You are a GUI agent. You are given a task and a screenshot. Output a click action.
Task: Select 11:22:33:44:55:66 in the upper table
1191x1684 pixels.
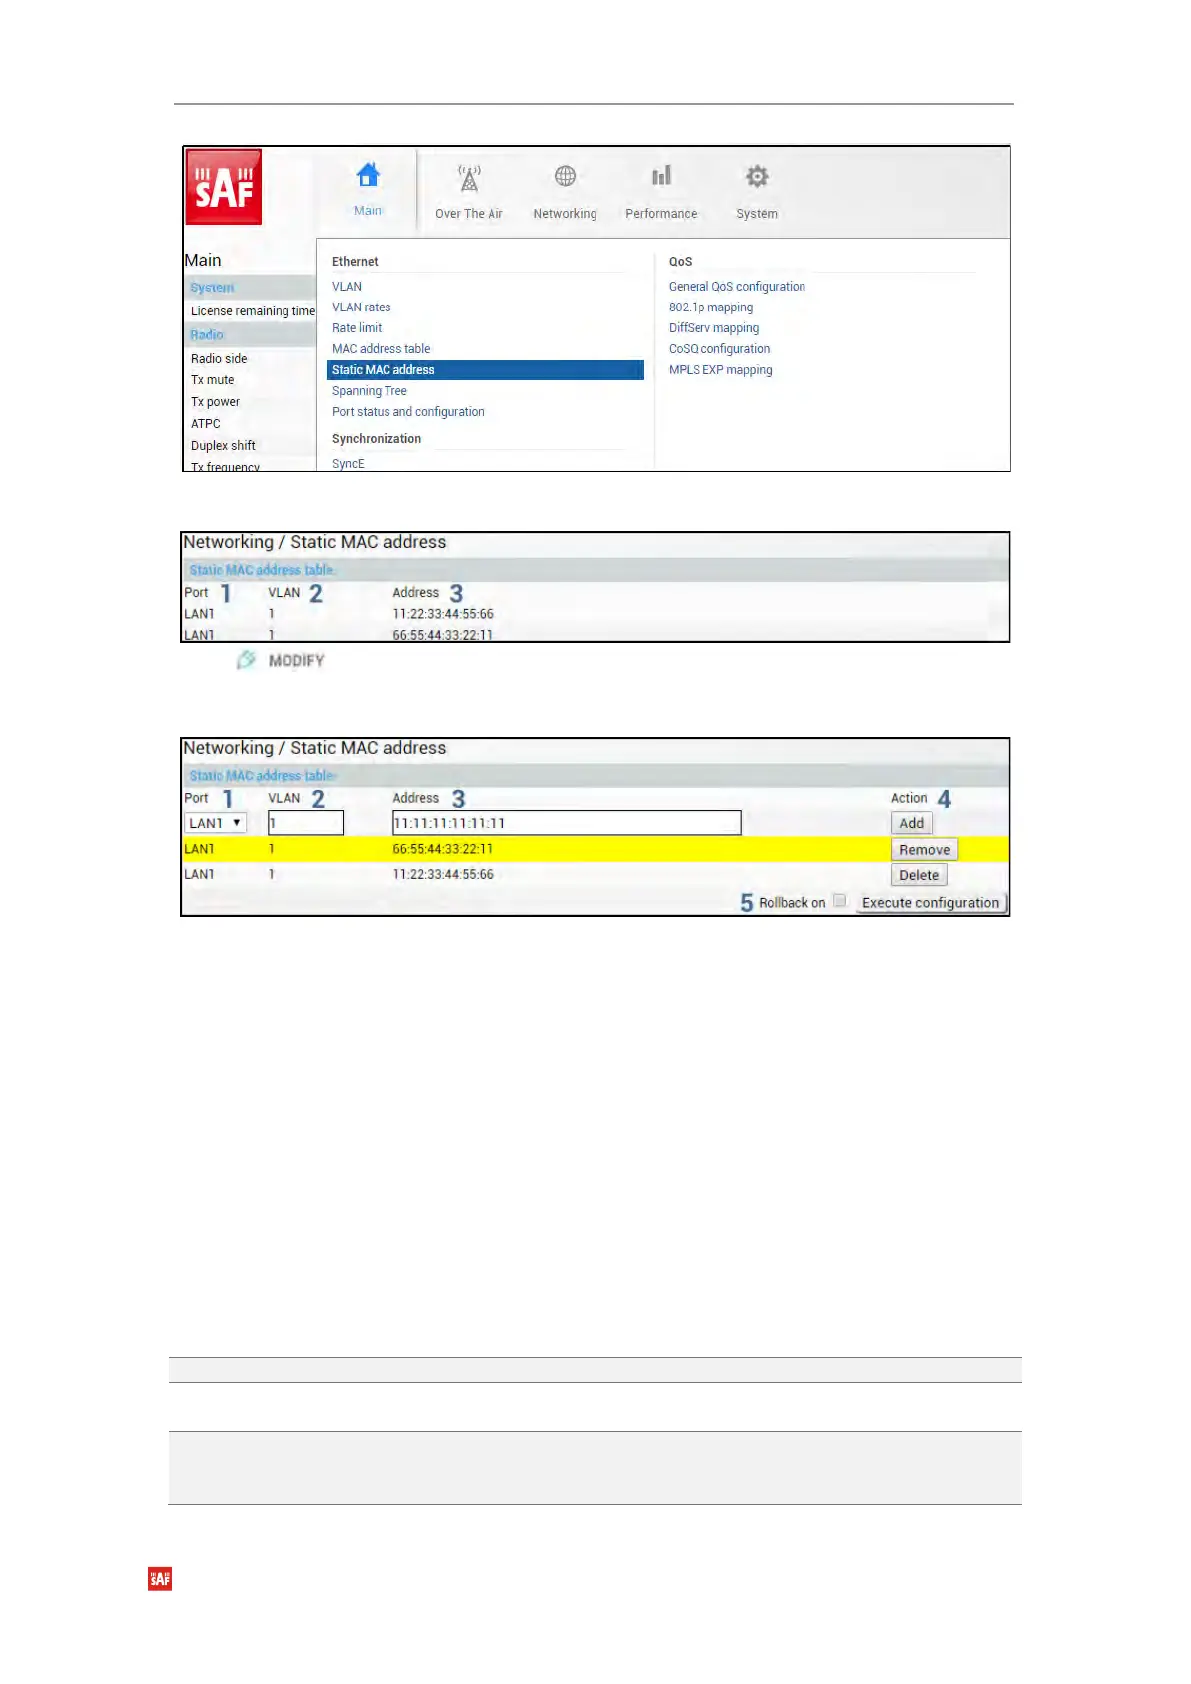pos(443,614)
